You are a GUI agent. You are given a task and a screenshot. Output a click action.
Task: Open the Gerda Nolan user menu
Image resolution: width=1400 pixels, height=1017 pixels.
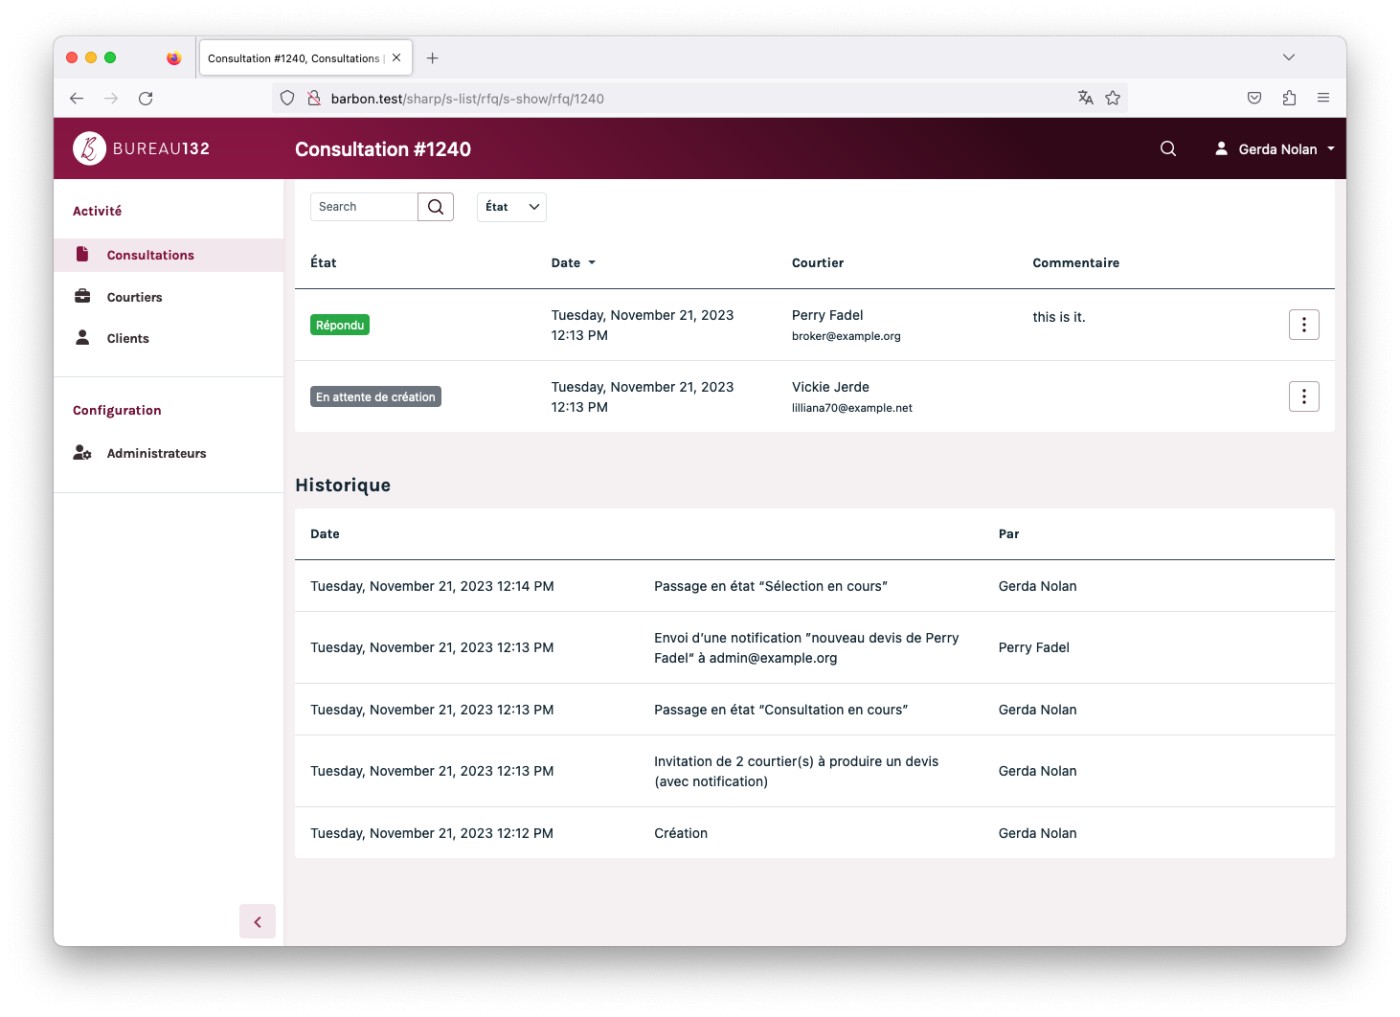1274,149
